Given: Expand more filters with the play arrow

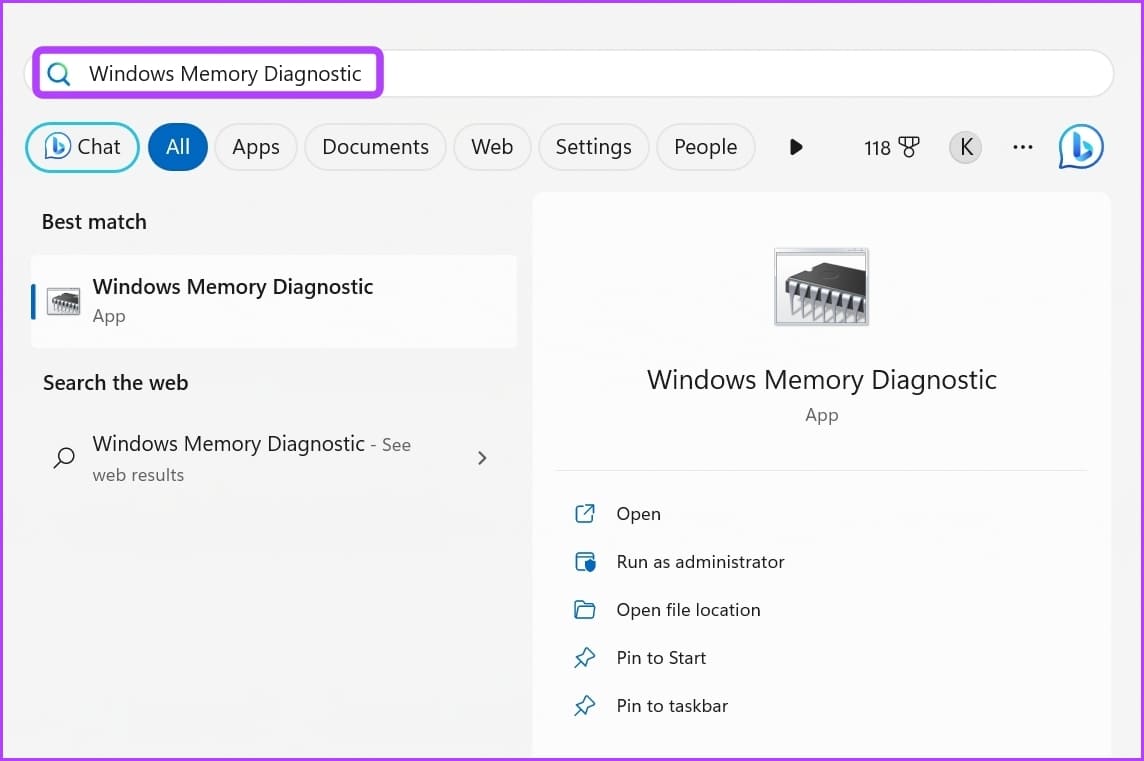Looking at the screenshot, I should point(796,147).
